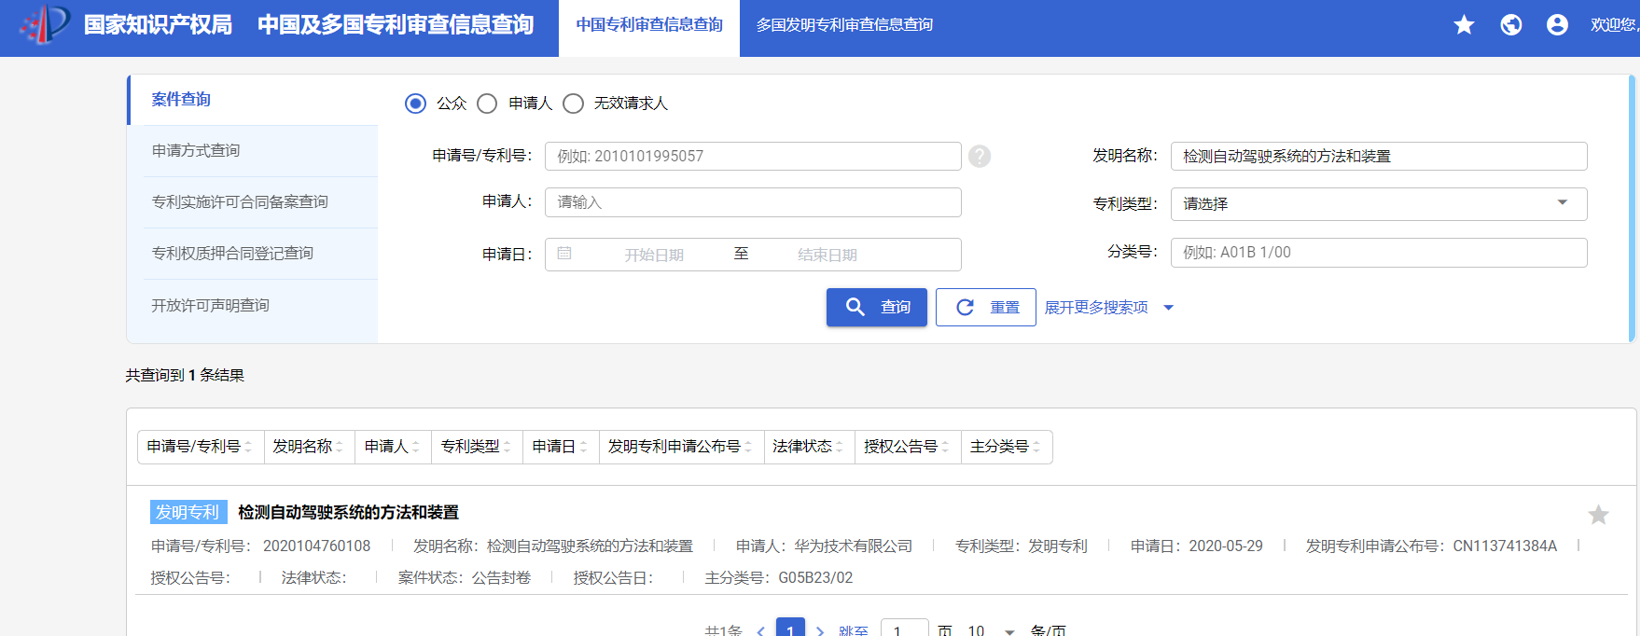This screenshot has width=1640, height=636.
Task: Star the 检测自动驾驶系统 result as favorite
Action: point(1598,515)
